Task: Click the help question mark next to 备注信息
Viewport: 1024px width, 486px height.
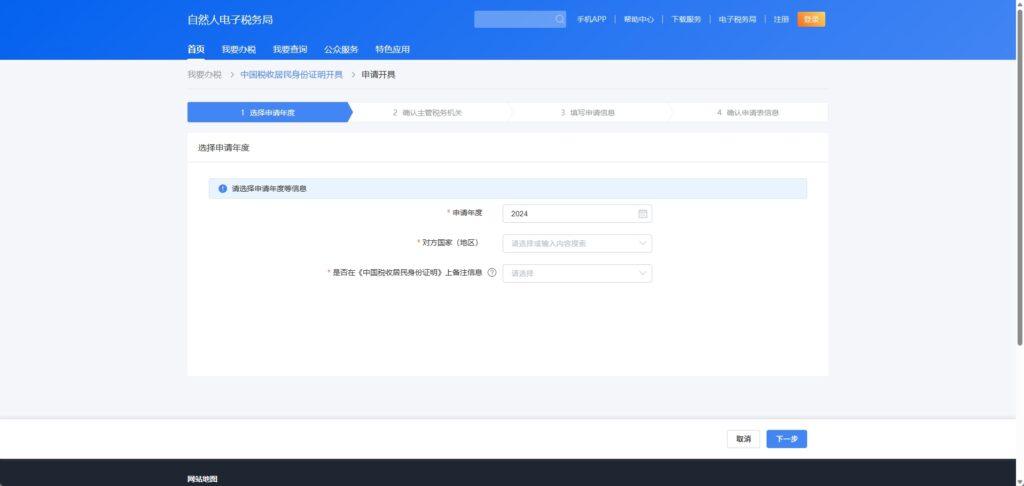Action: (x=492, y=273)
